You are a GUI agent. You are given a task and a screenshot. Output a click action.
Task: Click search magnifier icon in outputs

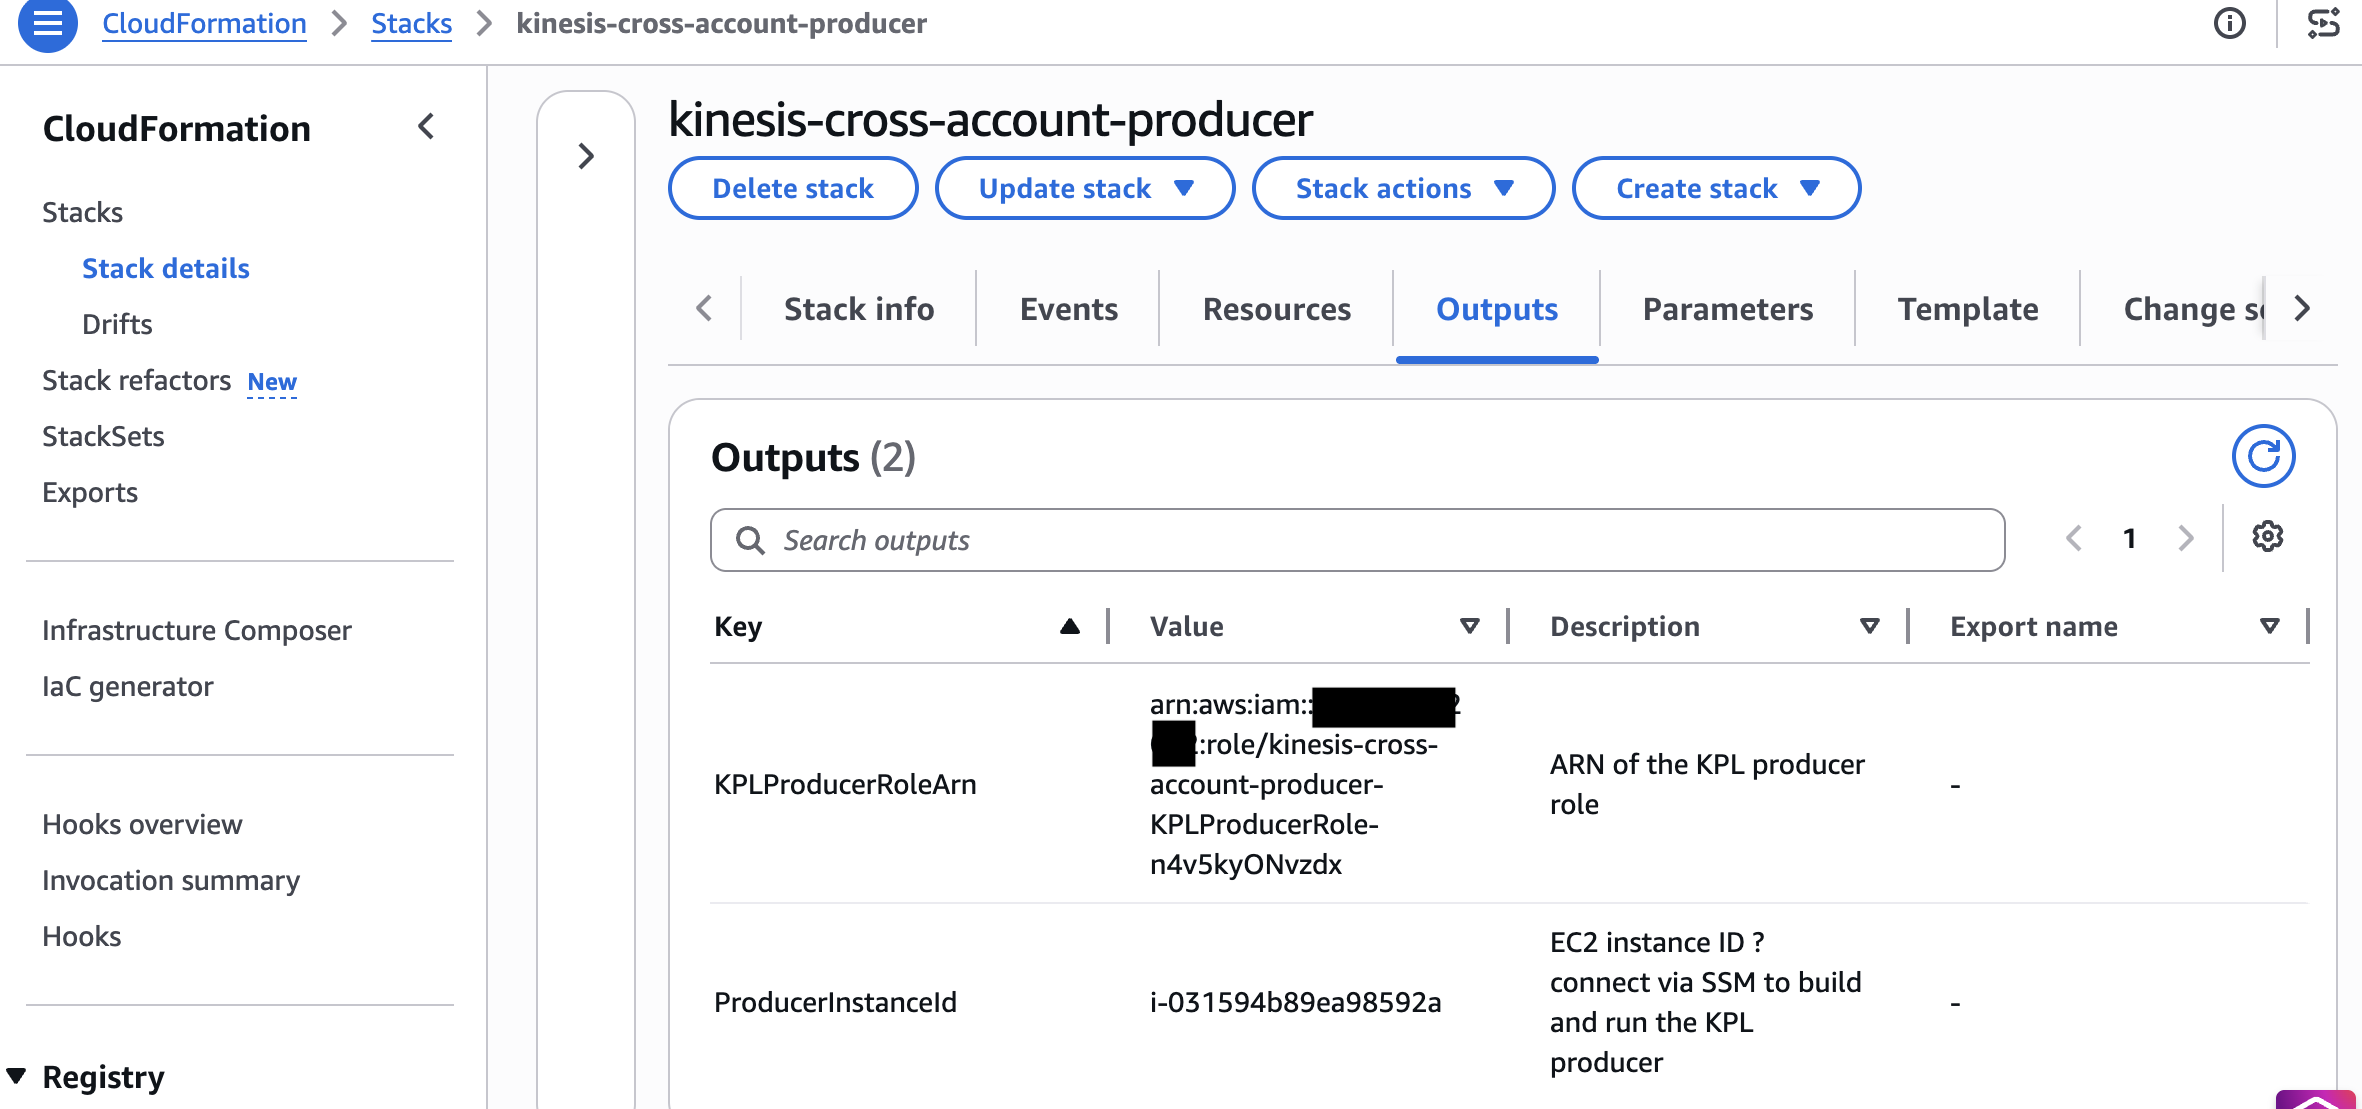750,540
